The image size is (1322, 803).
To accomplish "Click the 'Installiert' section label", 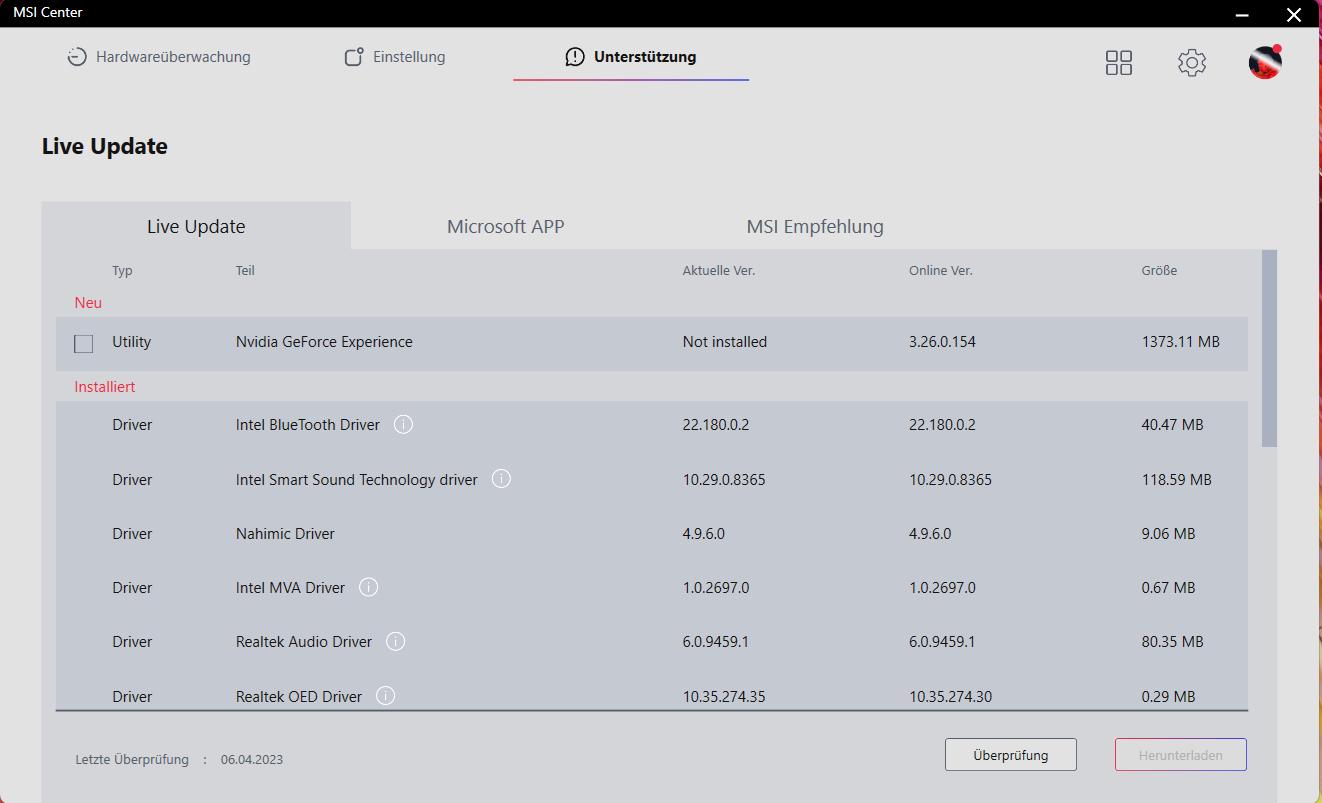I will pos(105,386).
